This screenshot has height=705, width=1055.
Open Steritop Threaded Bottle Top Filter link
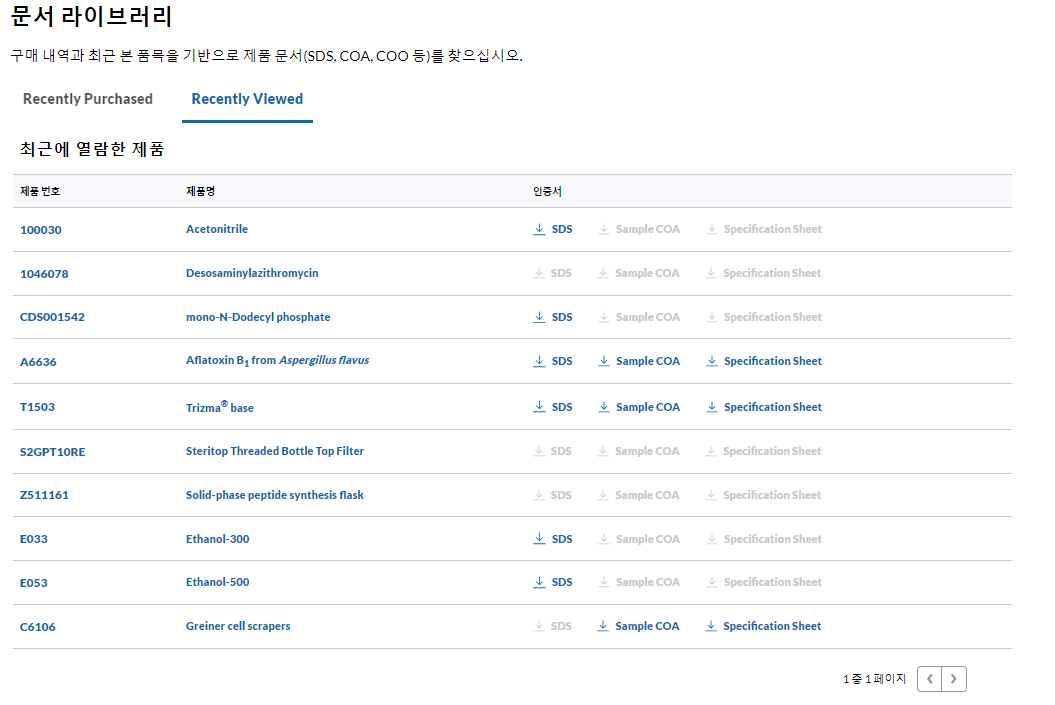(x=275, y=451)
